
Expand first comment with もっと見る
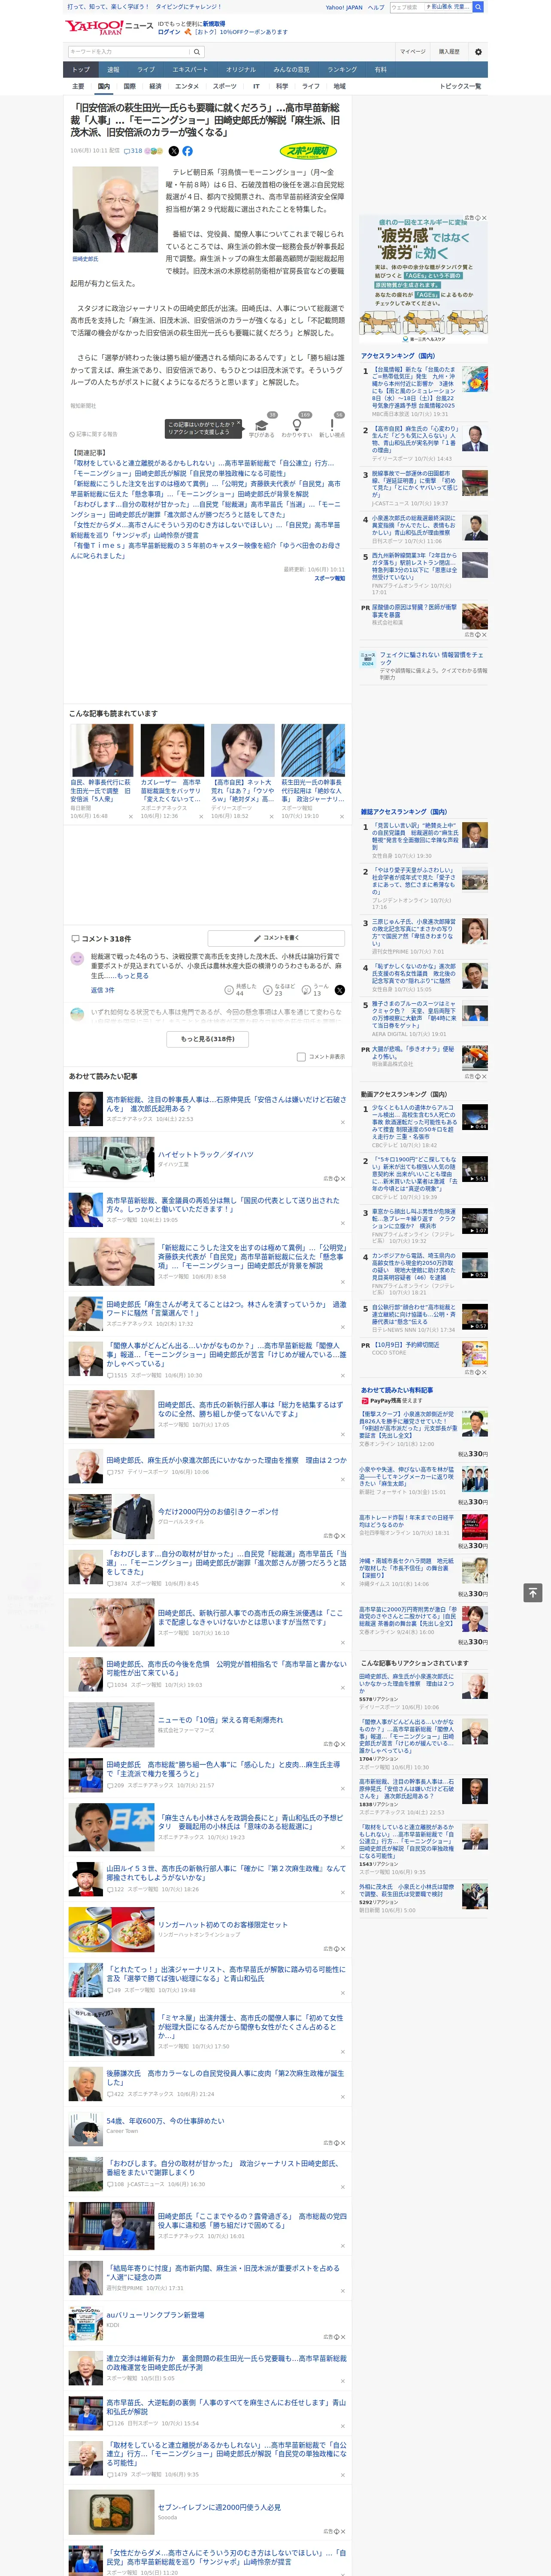point(134,975)
